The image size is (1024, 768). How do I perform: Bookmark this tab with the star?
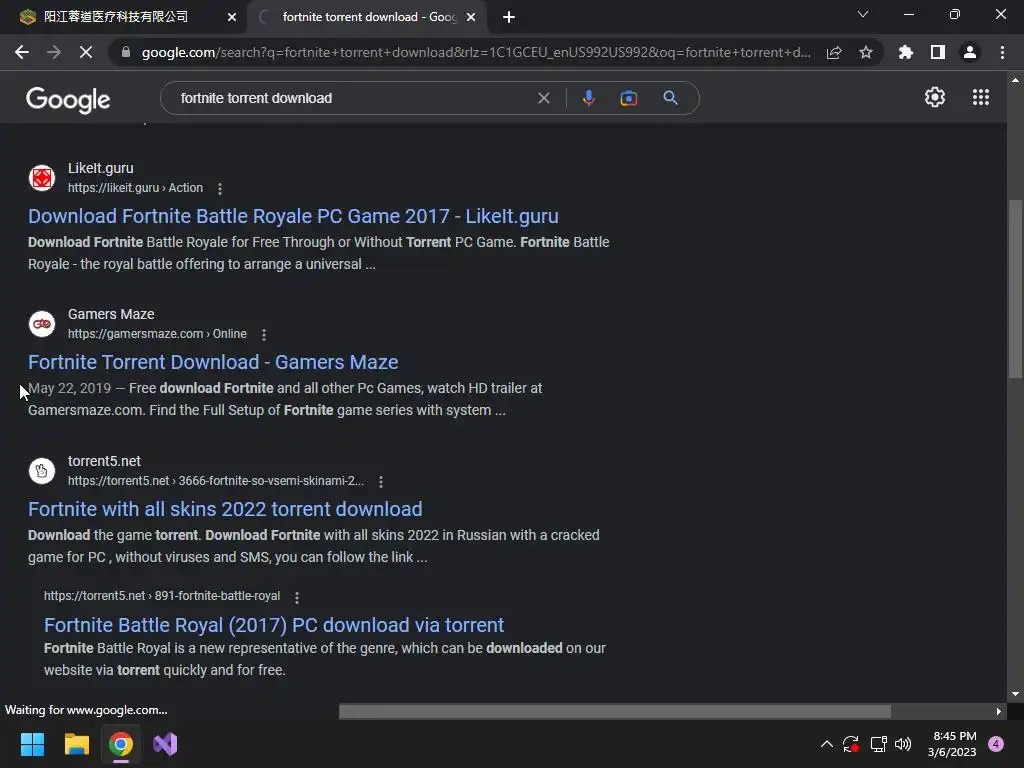866,52
